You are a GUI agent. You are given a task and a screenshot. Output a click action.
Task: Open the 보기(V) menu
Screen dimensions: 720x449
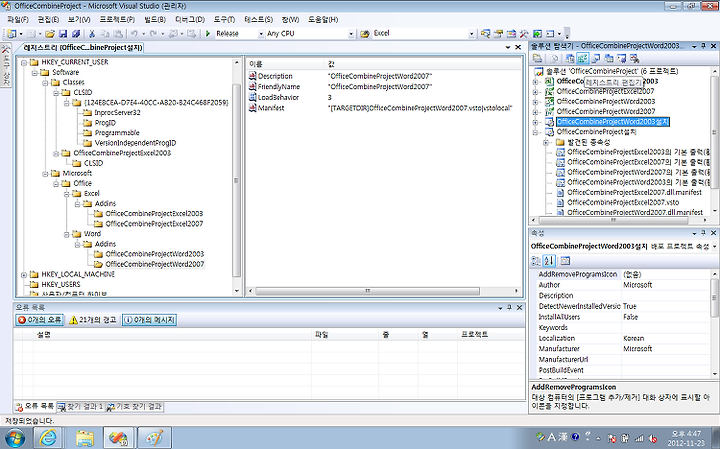79,20
